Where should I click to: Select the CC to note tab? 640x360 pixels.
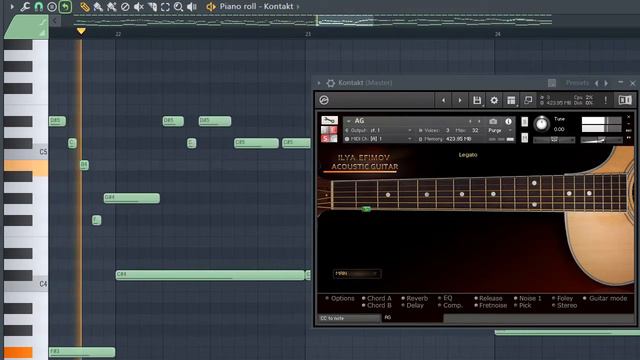click(349, 318)
